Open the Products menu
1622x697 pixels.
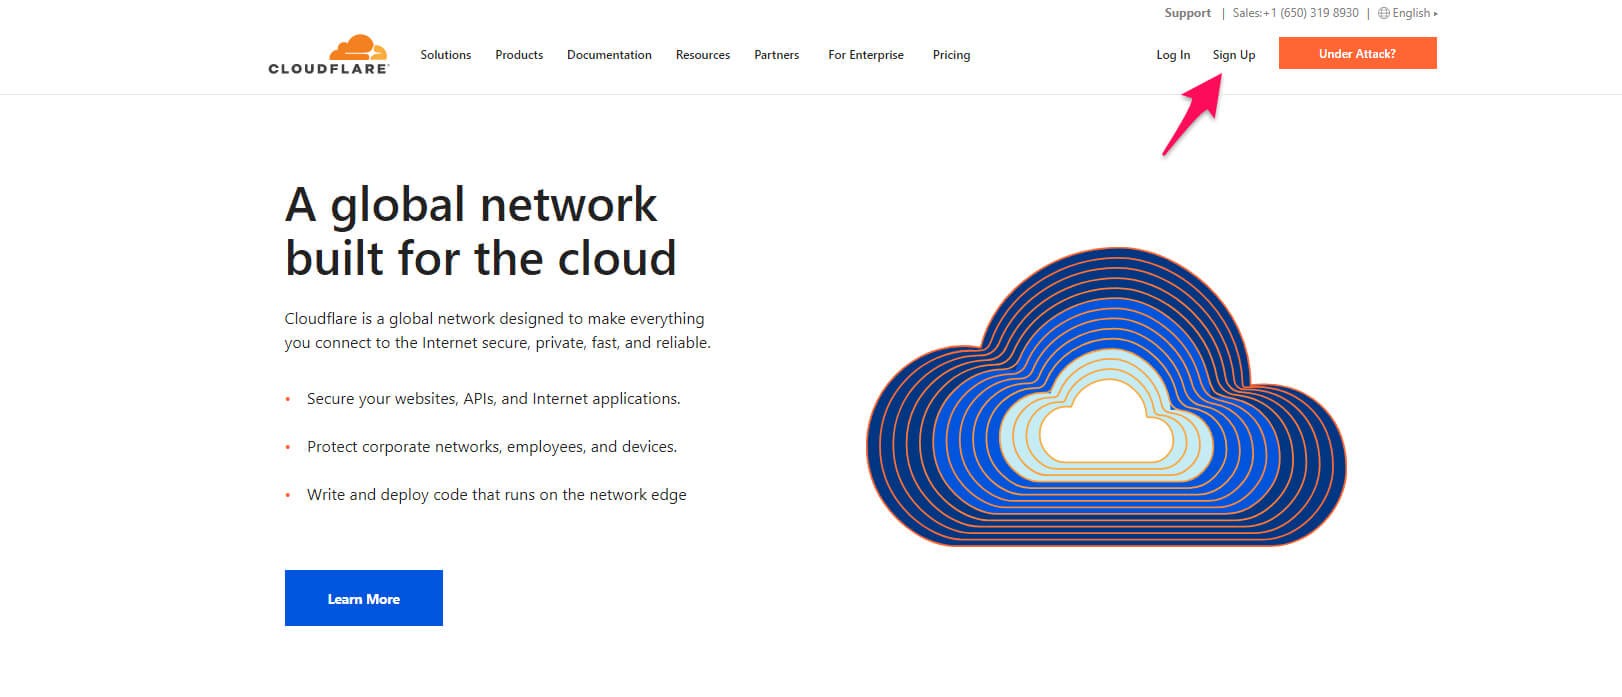(x=519, y=55)
